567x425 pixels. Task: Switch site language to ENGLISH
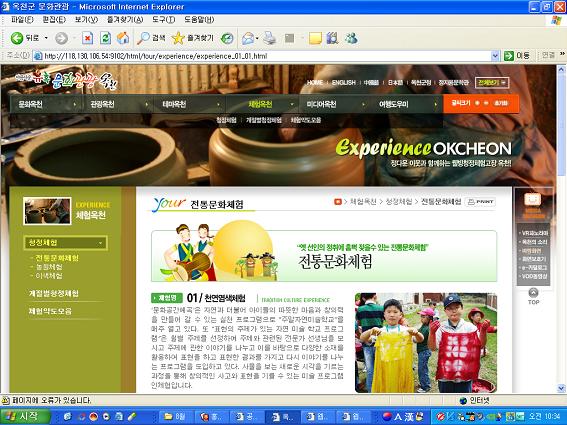[344, 82]
